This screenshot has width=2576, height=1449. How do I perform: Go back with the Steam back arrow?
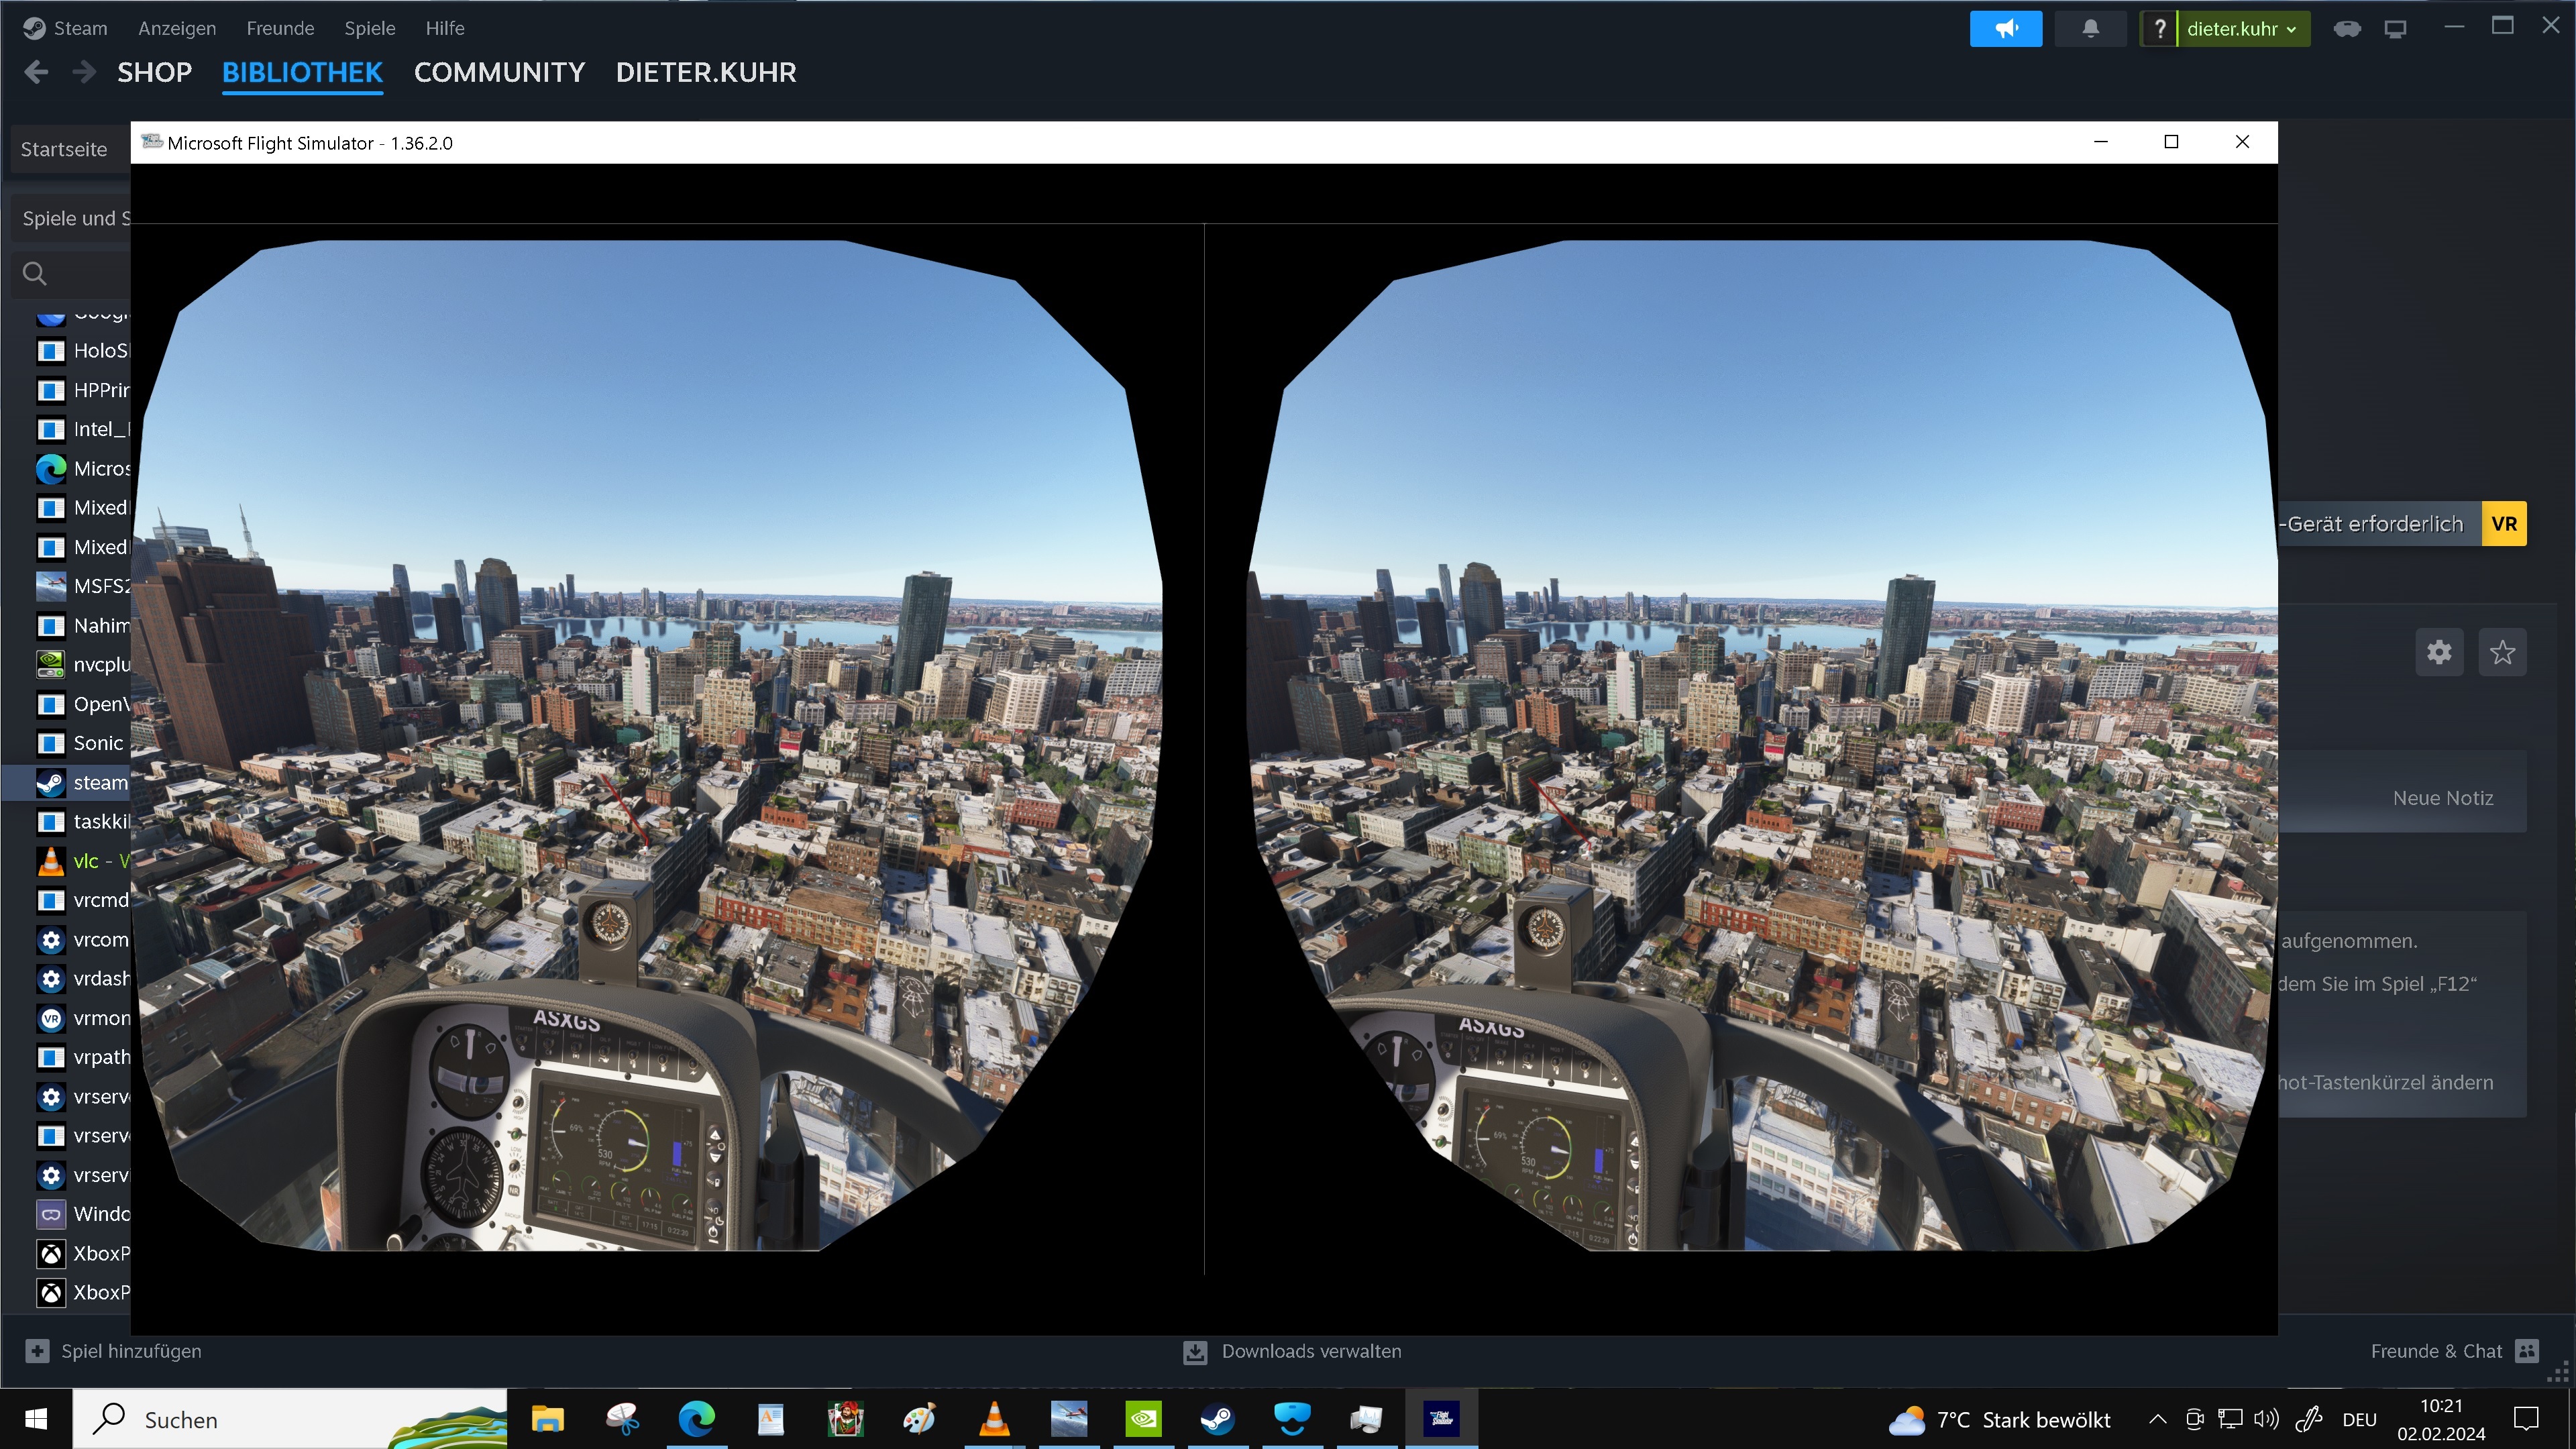(36, 72)
